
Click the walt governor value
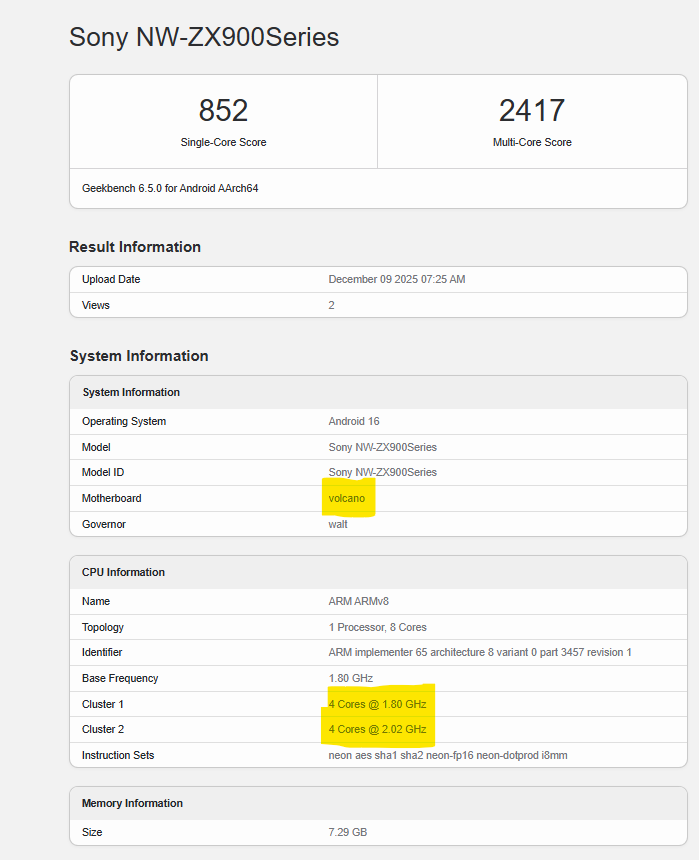(338, 524)
